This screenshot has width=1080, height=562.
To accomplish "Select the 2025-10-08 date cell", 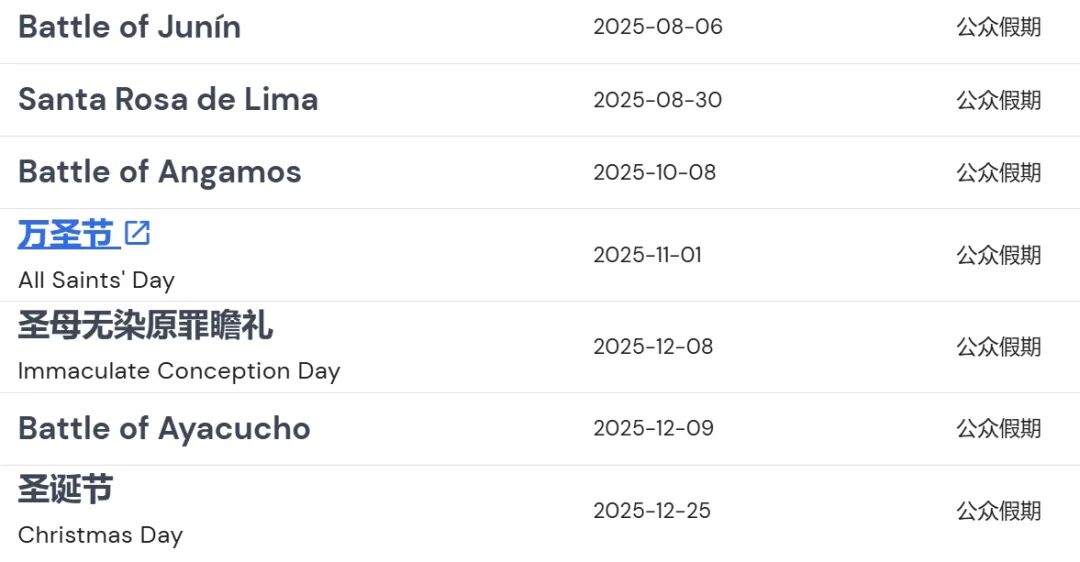I will (654, 172).
